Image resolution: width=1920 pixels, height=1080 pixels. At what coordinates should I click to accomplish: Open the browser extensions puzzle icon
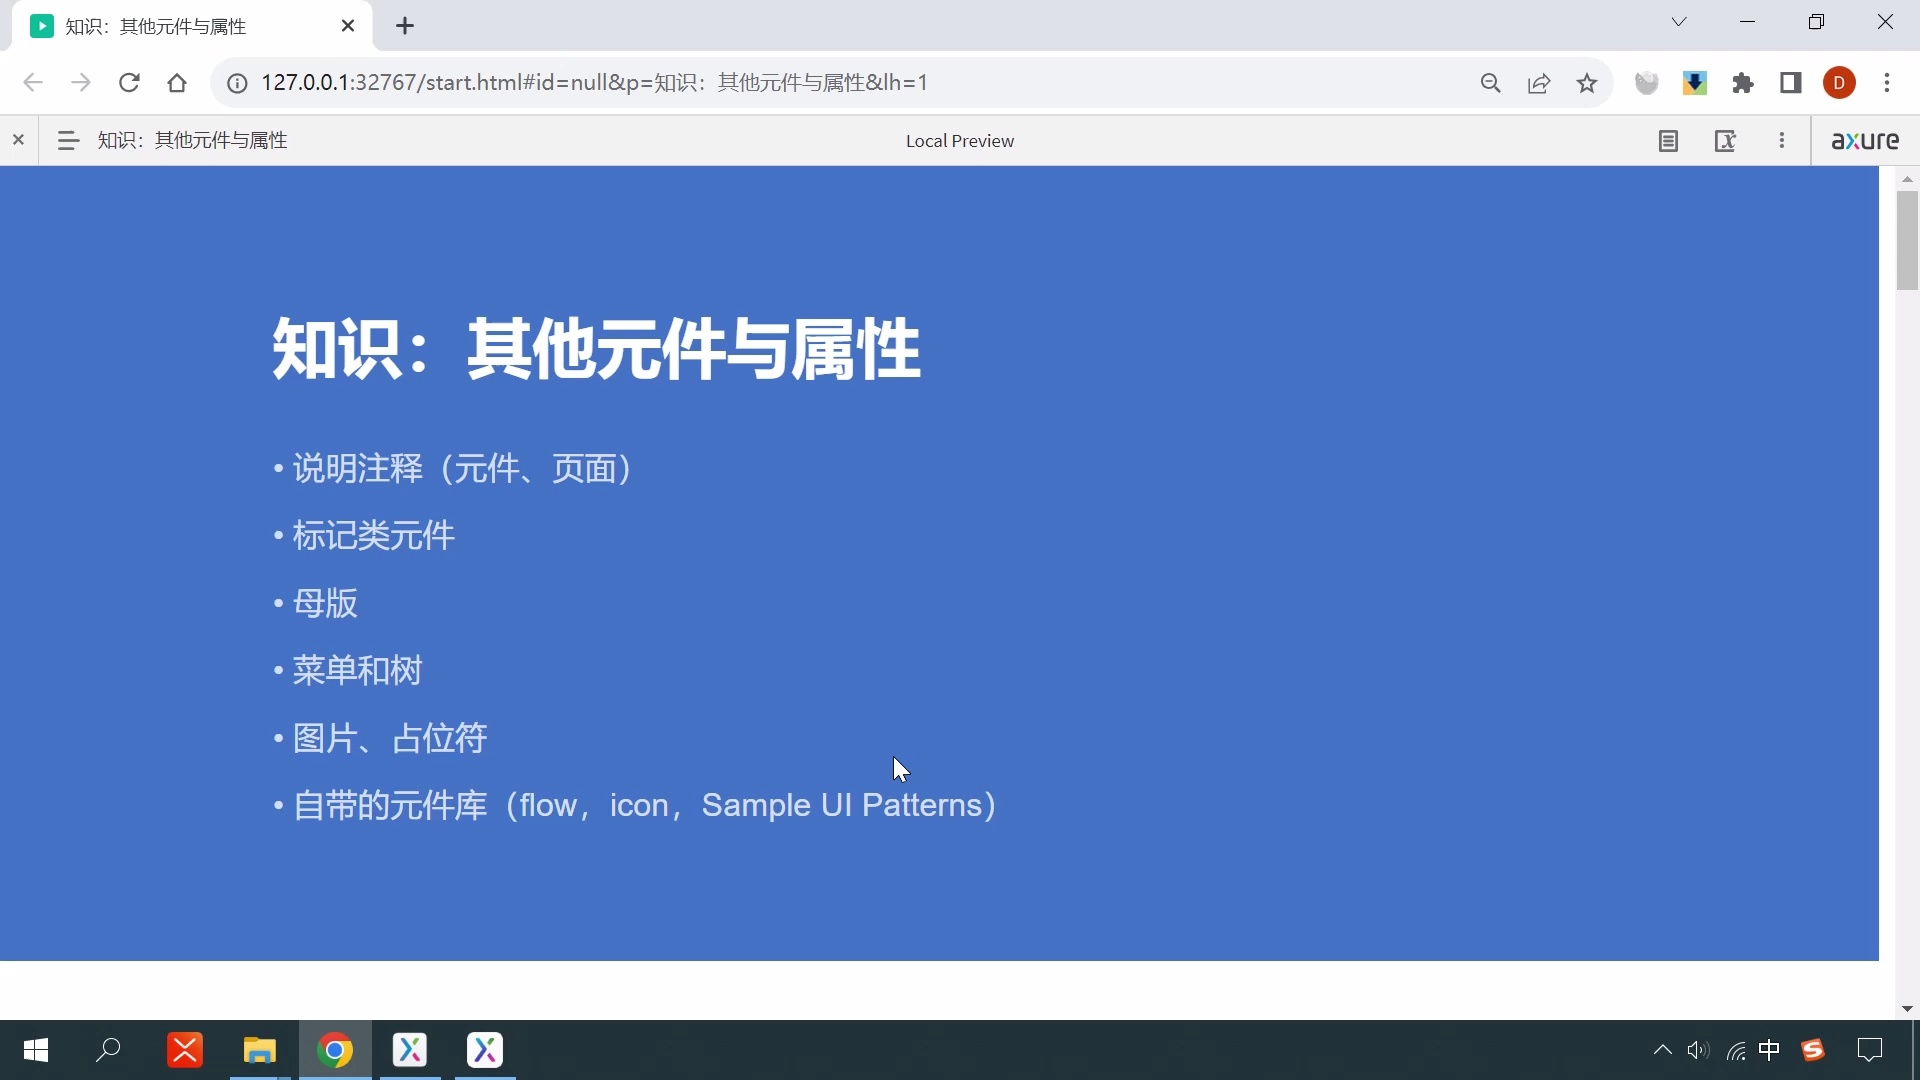[1743, 83]
